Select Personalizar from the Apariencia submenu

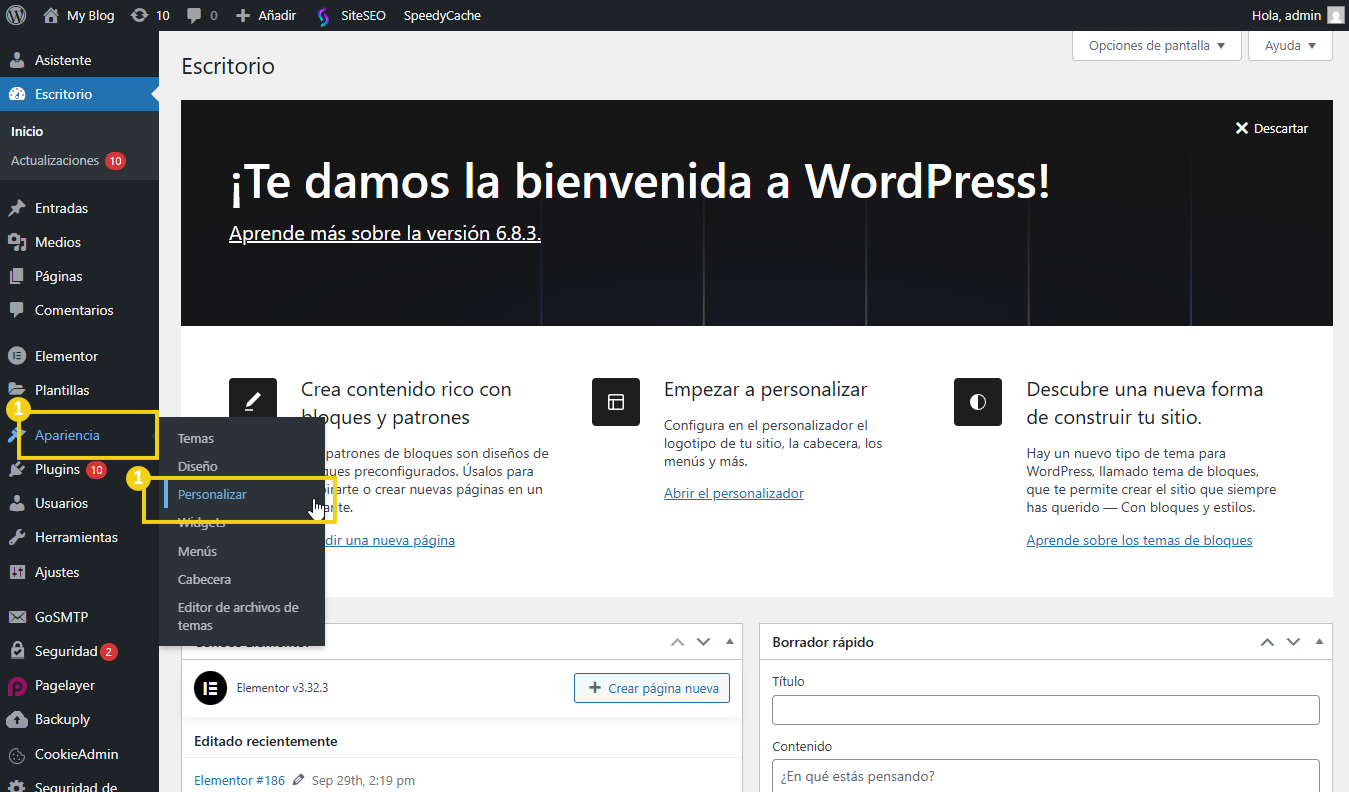click(x=210, y=494)
